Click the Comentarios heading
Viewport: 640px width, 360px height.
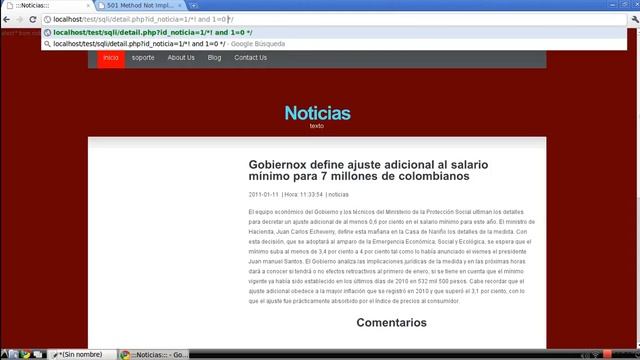coord(391,322)
